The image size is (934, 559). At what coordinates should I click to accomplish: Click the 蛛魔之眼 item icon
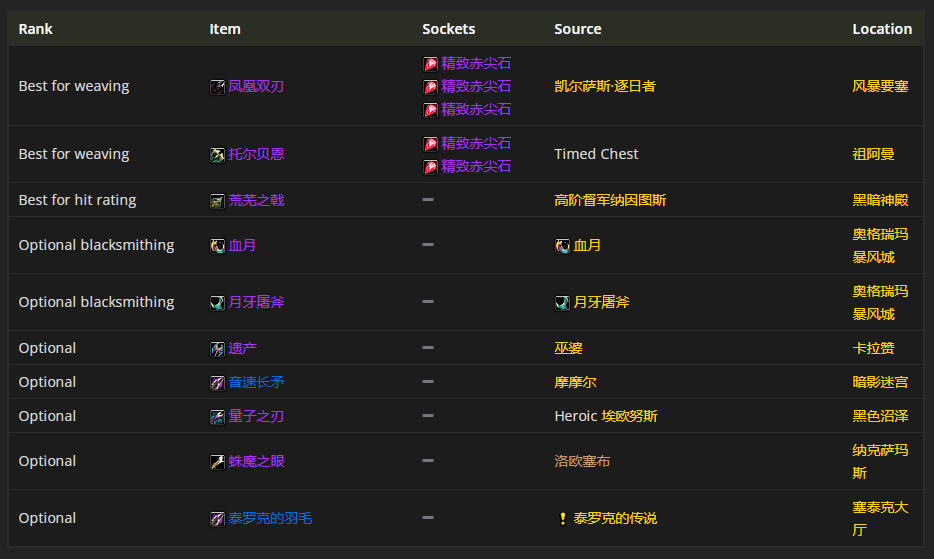217,462
